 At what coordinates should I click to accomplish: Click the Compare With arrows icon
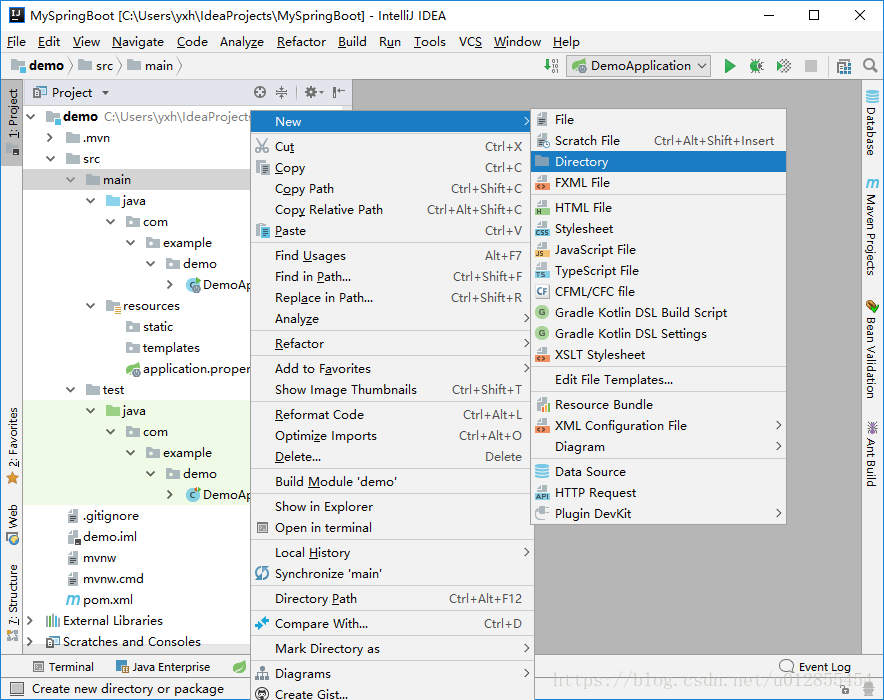point(262,623)
